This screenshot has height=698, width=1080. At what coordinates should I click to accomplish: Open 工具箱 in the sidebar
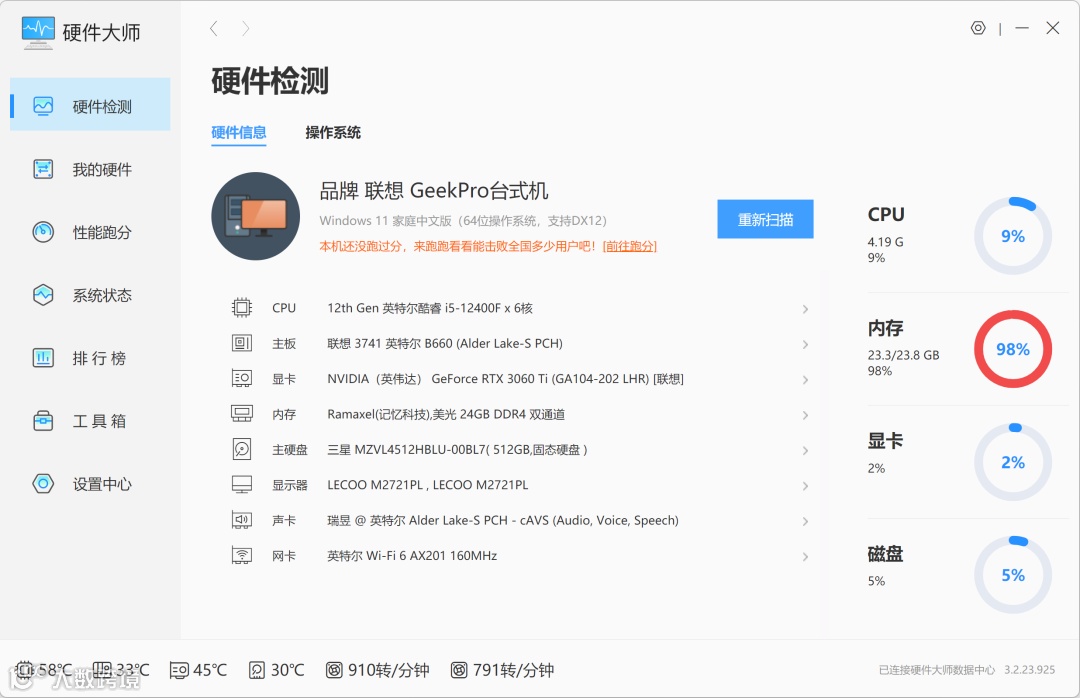[x=90, y=420]
